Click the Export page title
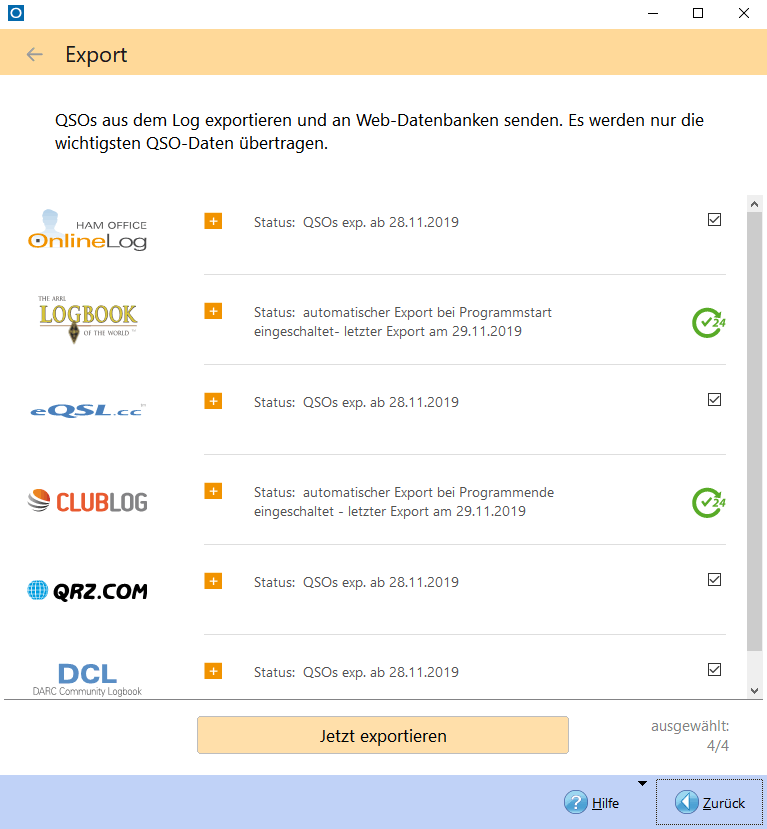Screen dimensions: 767x829 96,54
